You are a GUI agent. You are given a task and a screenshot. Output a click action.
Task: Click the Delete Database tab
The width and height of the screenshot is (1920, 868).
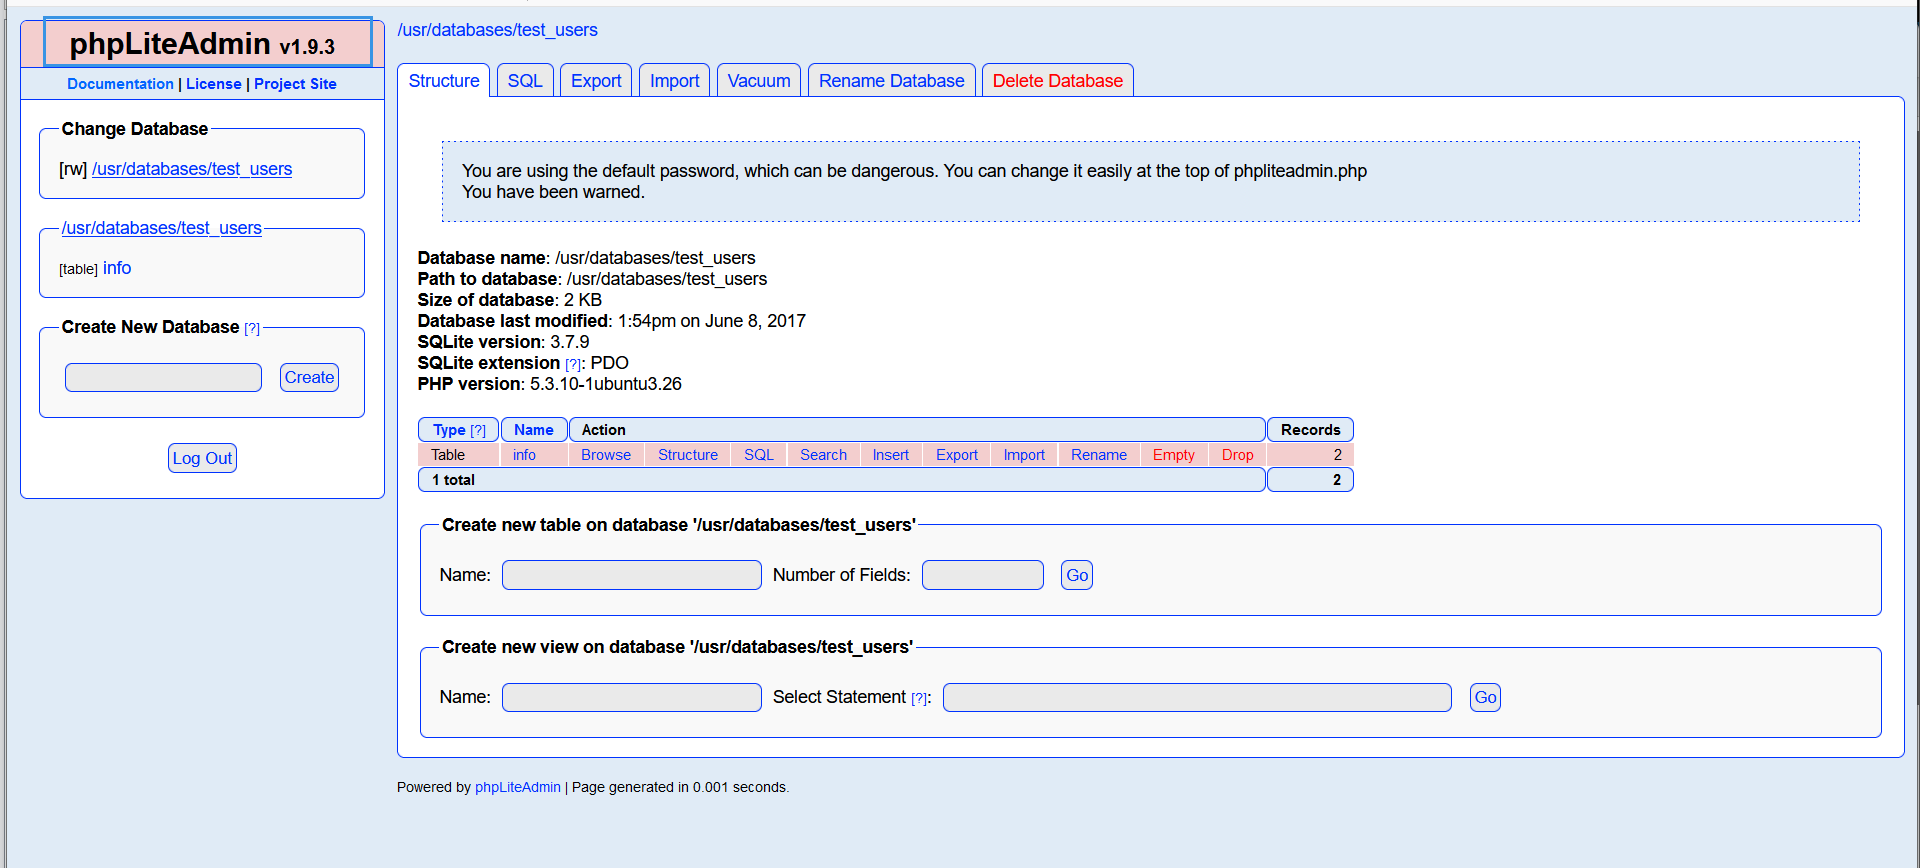[1058, 81]
